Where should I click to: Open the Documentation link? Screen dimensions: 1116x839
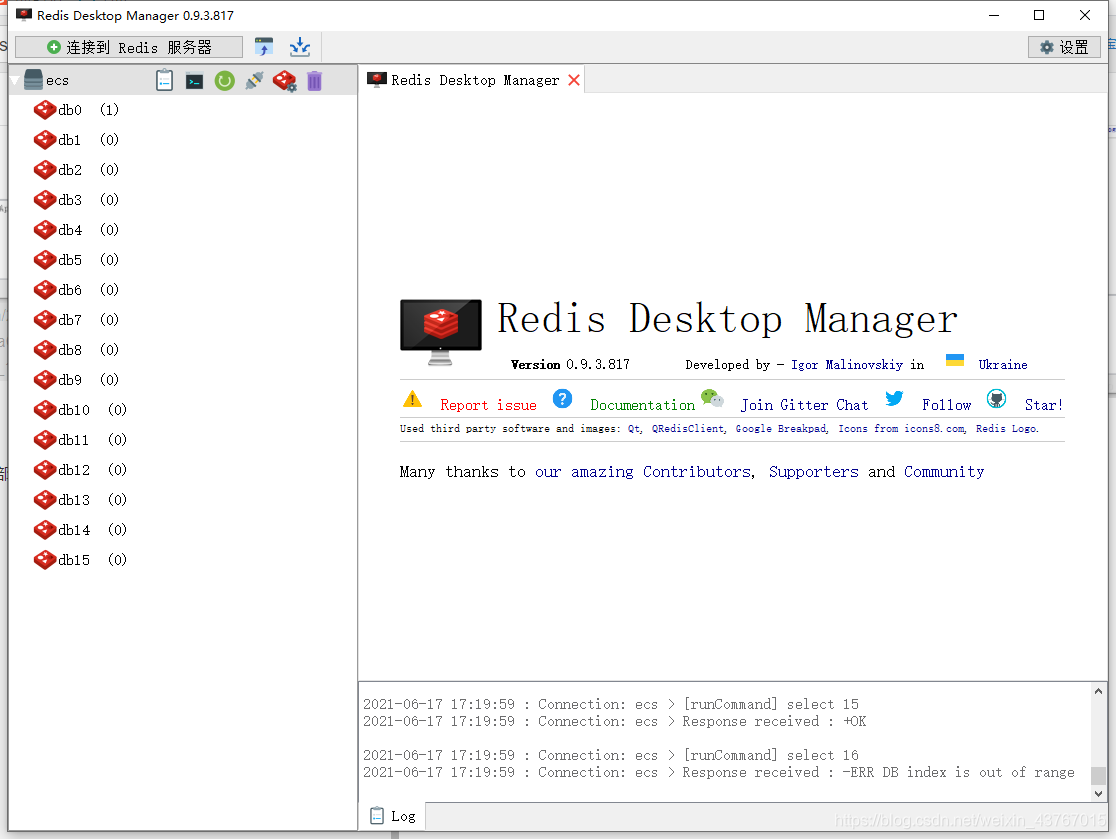[x=643, y=405]
